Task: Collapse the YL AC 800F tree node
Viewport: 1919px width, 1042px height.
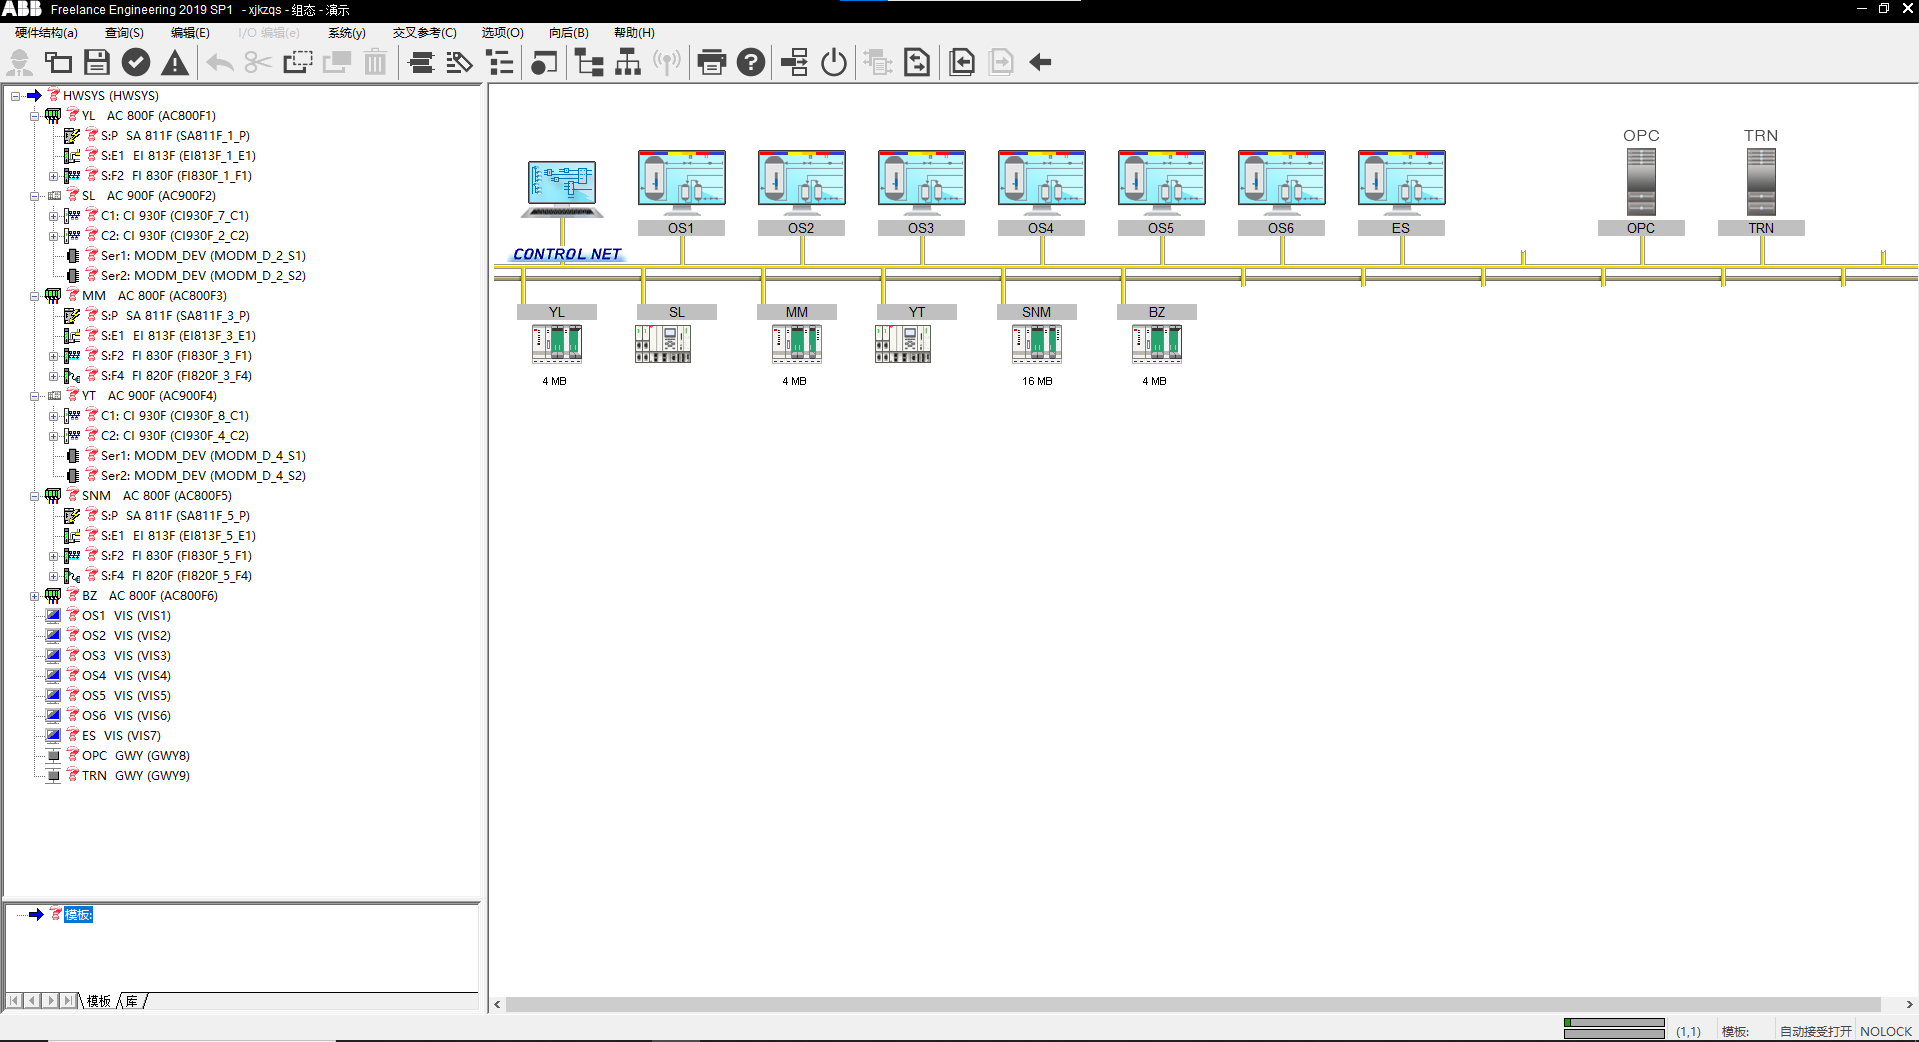Action: 35,116
